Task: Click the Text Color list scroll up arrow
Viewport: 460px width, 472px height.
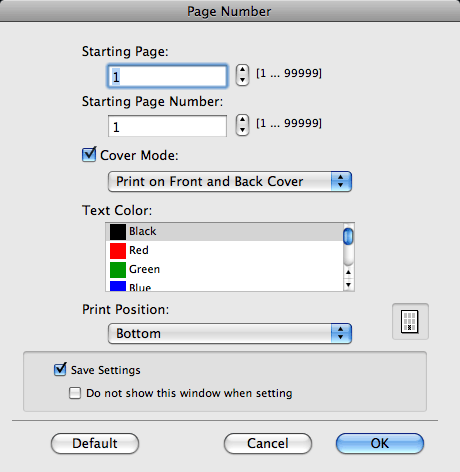Action: point(348,272)
